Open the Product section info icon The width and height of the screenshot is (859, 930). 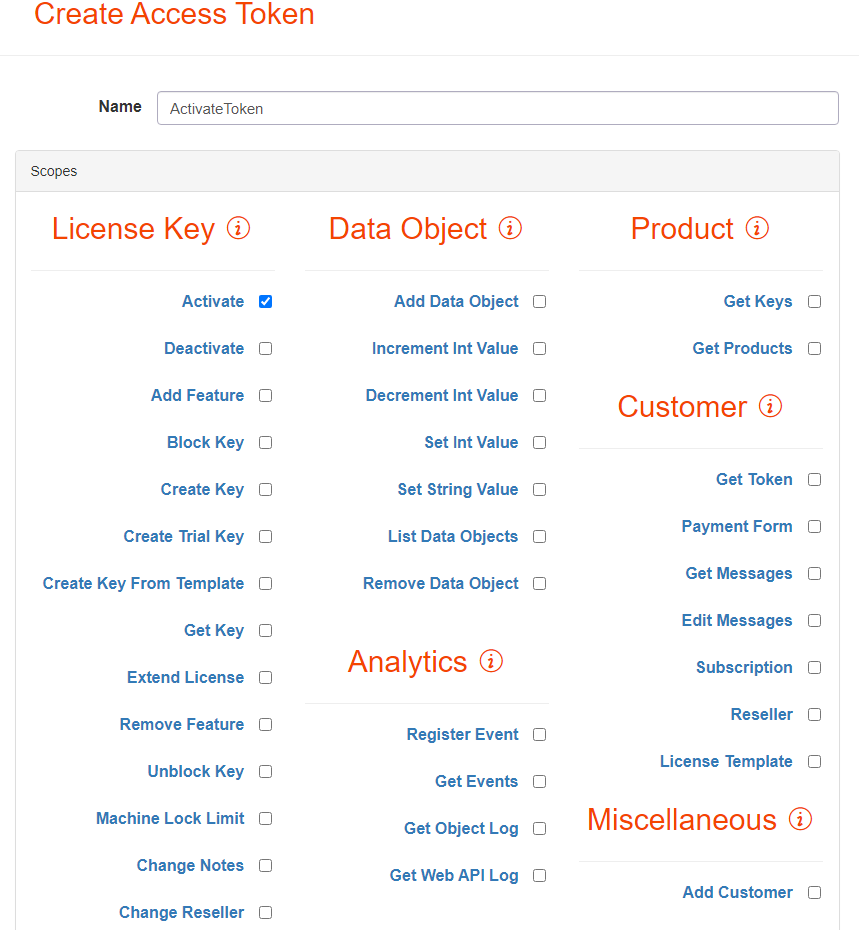click(x=758, y=228)
